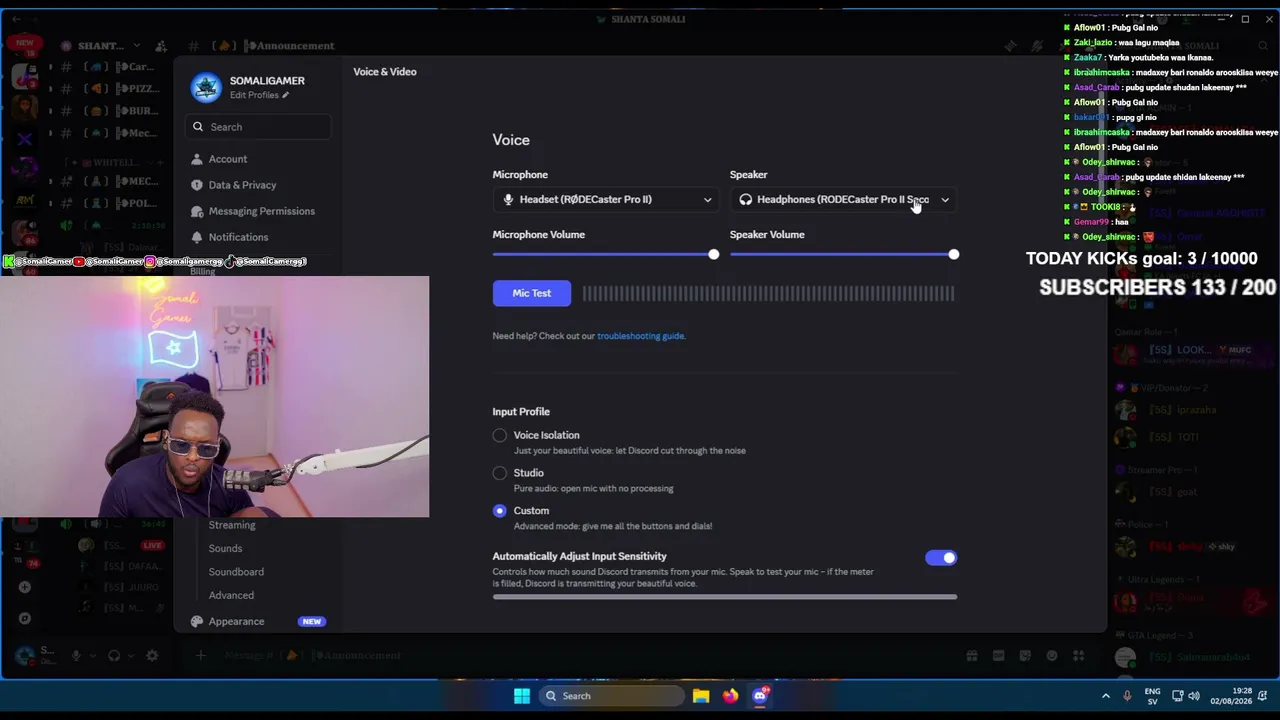Open Messaging Permissions settings
1280x720 pixels.
click(261, 211)
